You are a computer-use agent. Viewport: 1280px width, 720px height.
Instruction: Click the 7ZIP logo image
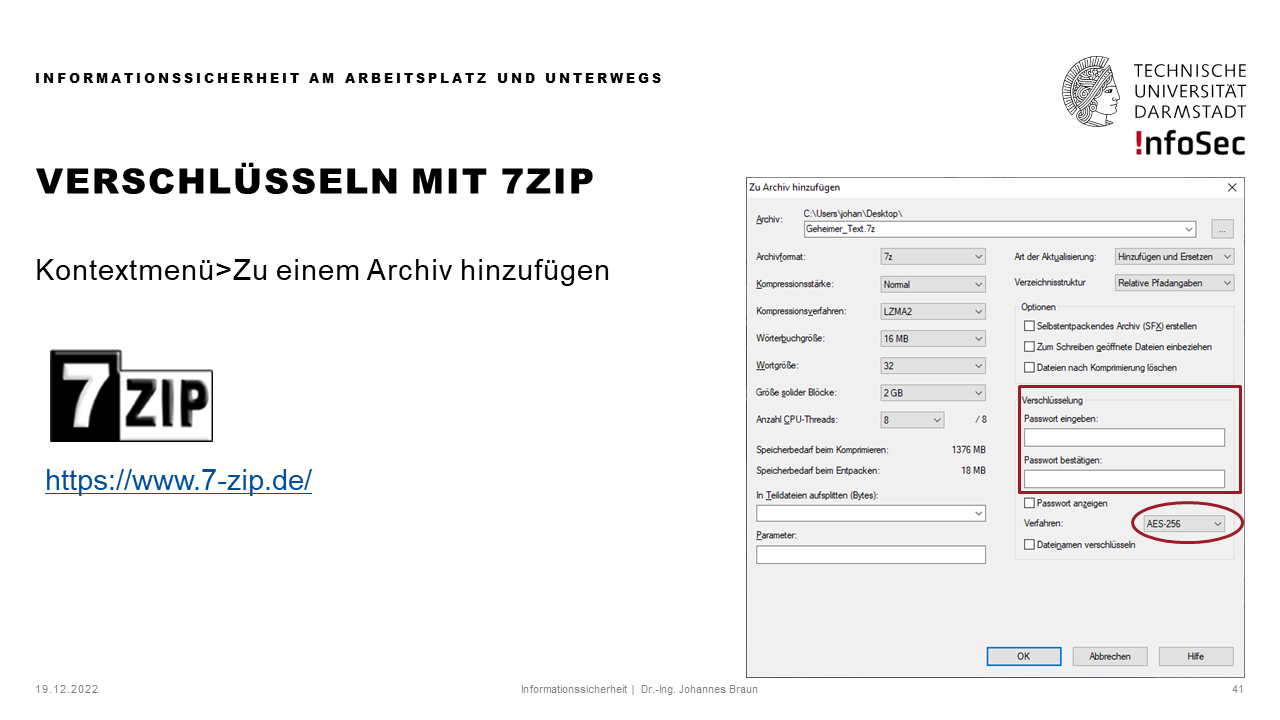point(131,396)
